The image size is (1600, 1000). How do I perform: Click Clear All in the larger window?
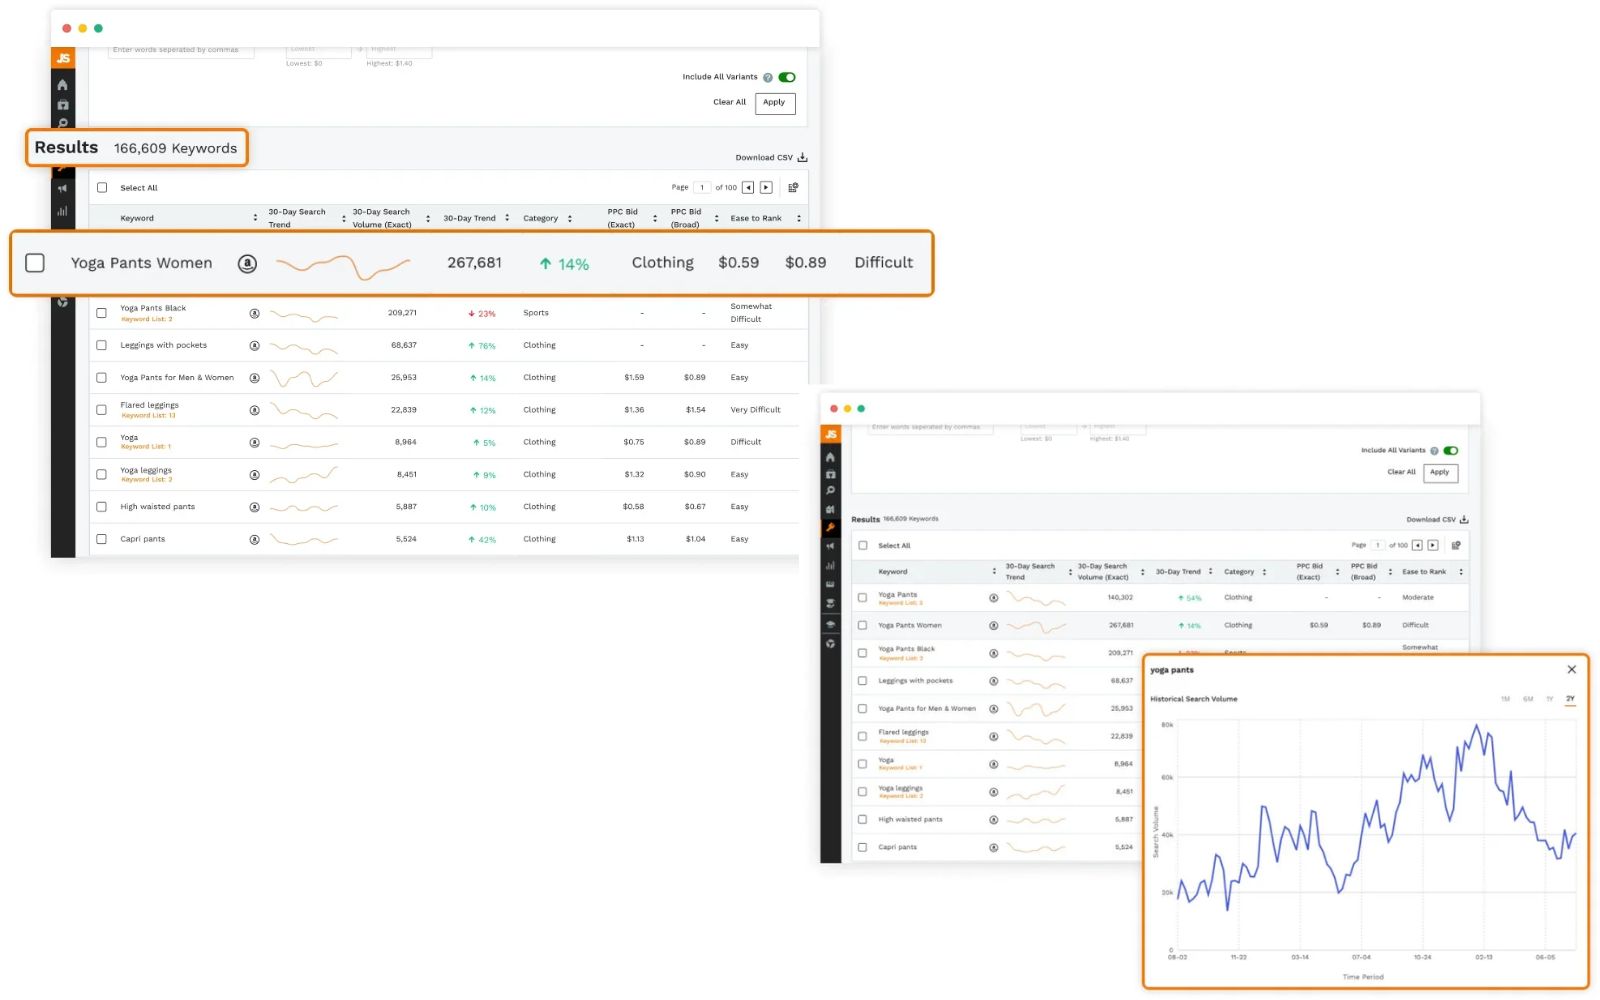729,102
